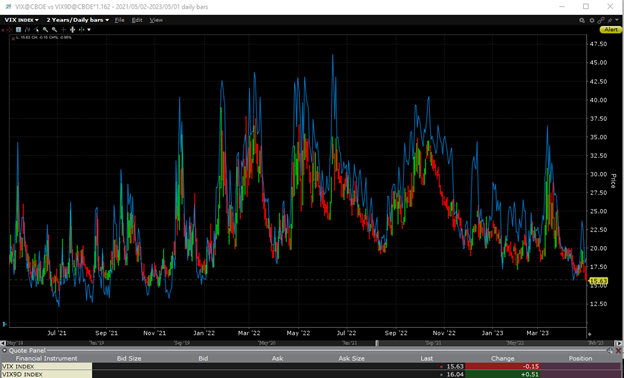Click the 12.50 price axis label
Screen dimensions: 624x378
click(x=598, y=304)
